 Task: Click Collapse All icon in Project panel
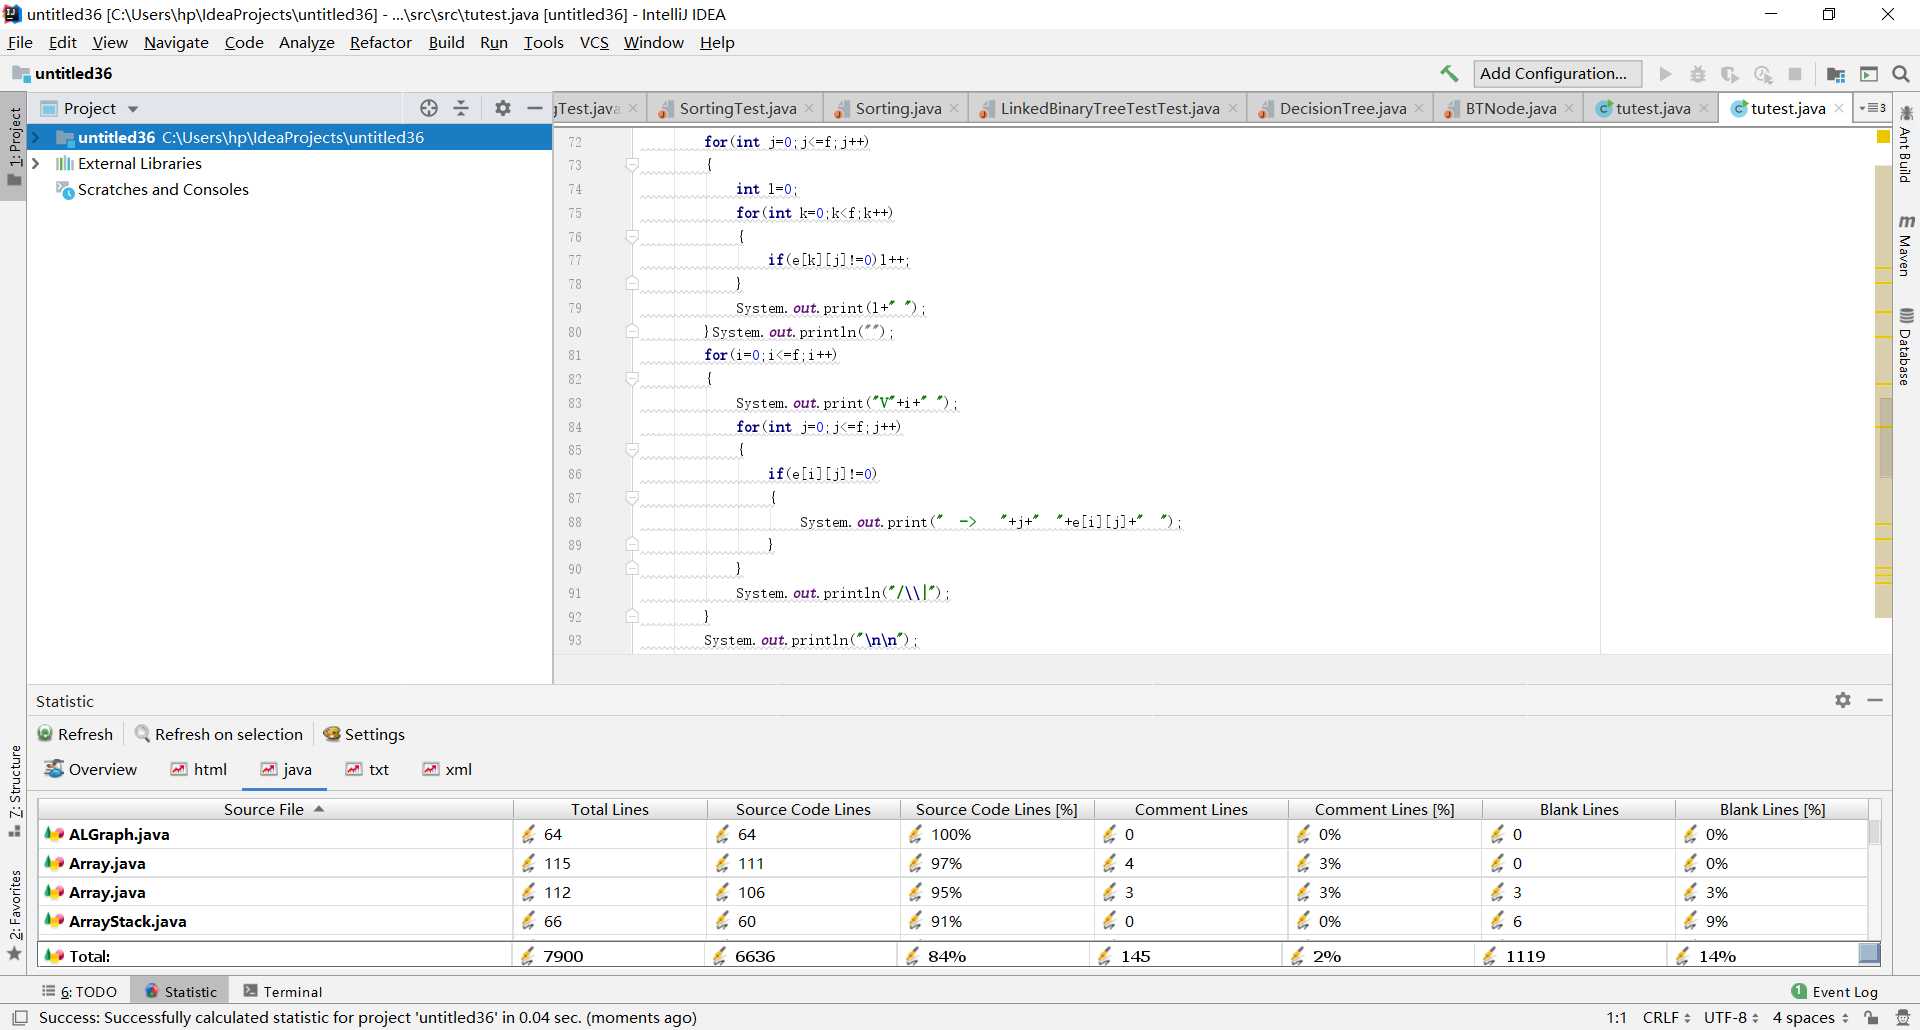(461, 108)
